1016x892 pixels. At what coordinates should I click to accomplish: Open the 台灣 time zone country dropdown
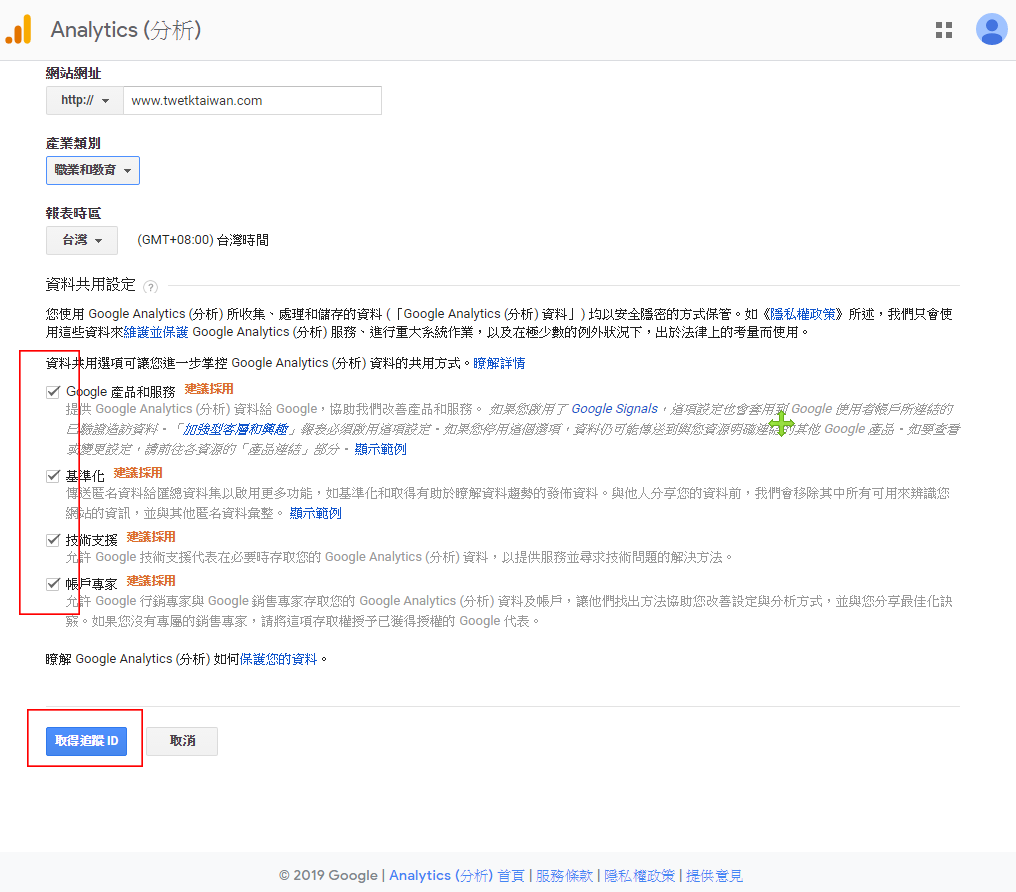82,240
